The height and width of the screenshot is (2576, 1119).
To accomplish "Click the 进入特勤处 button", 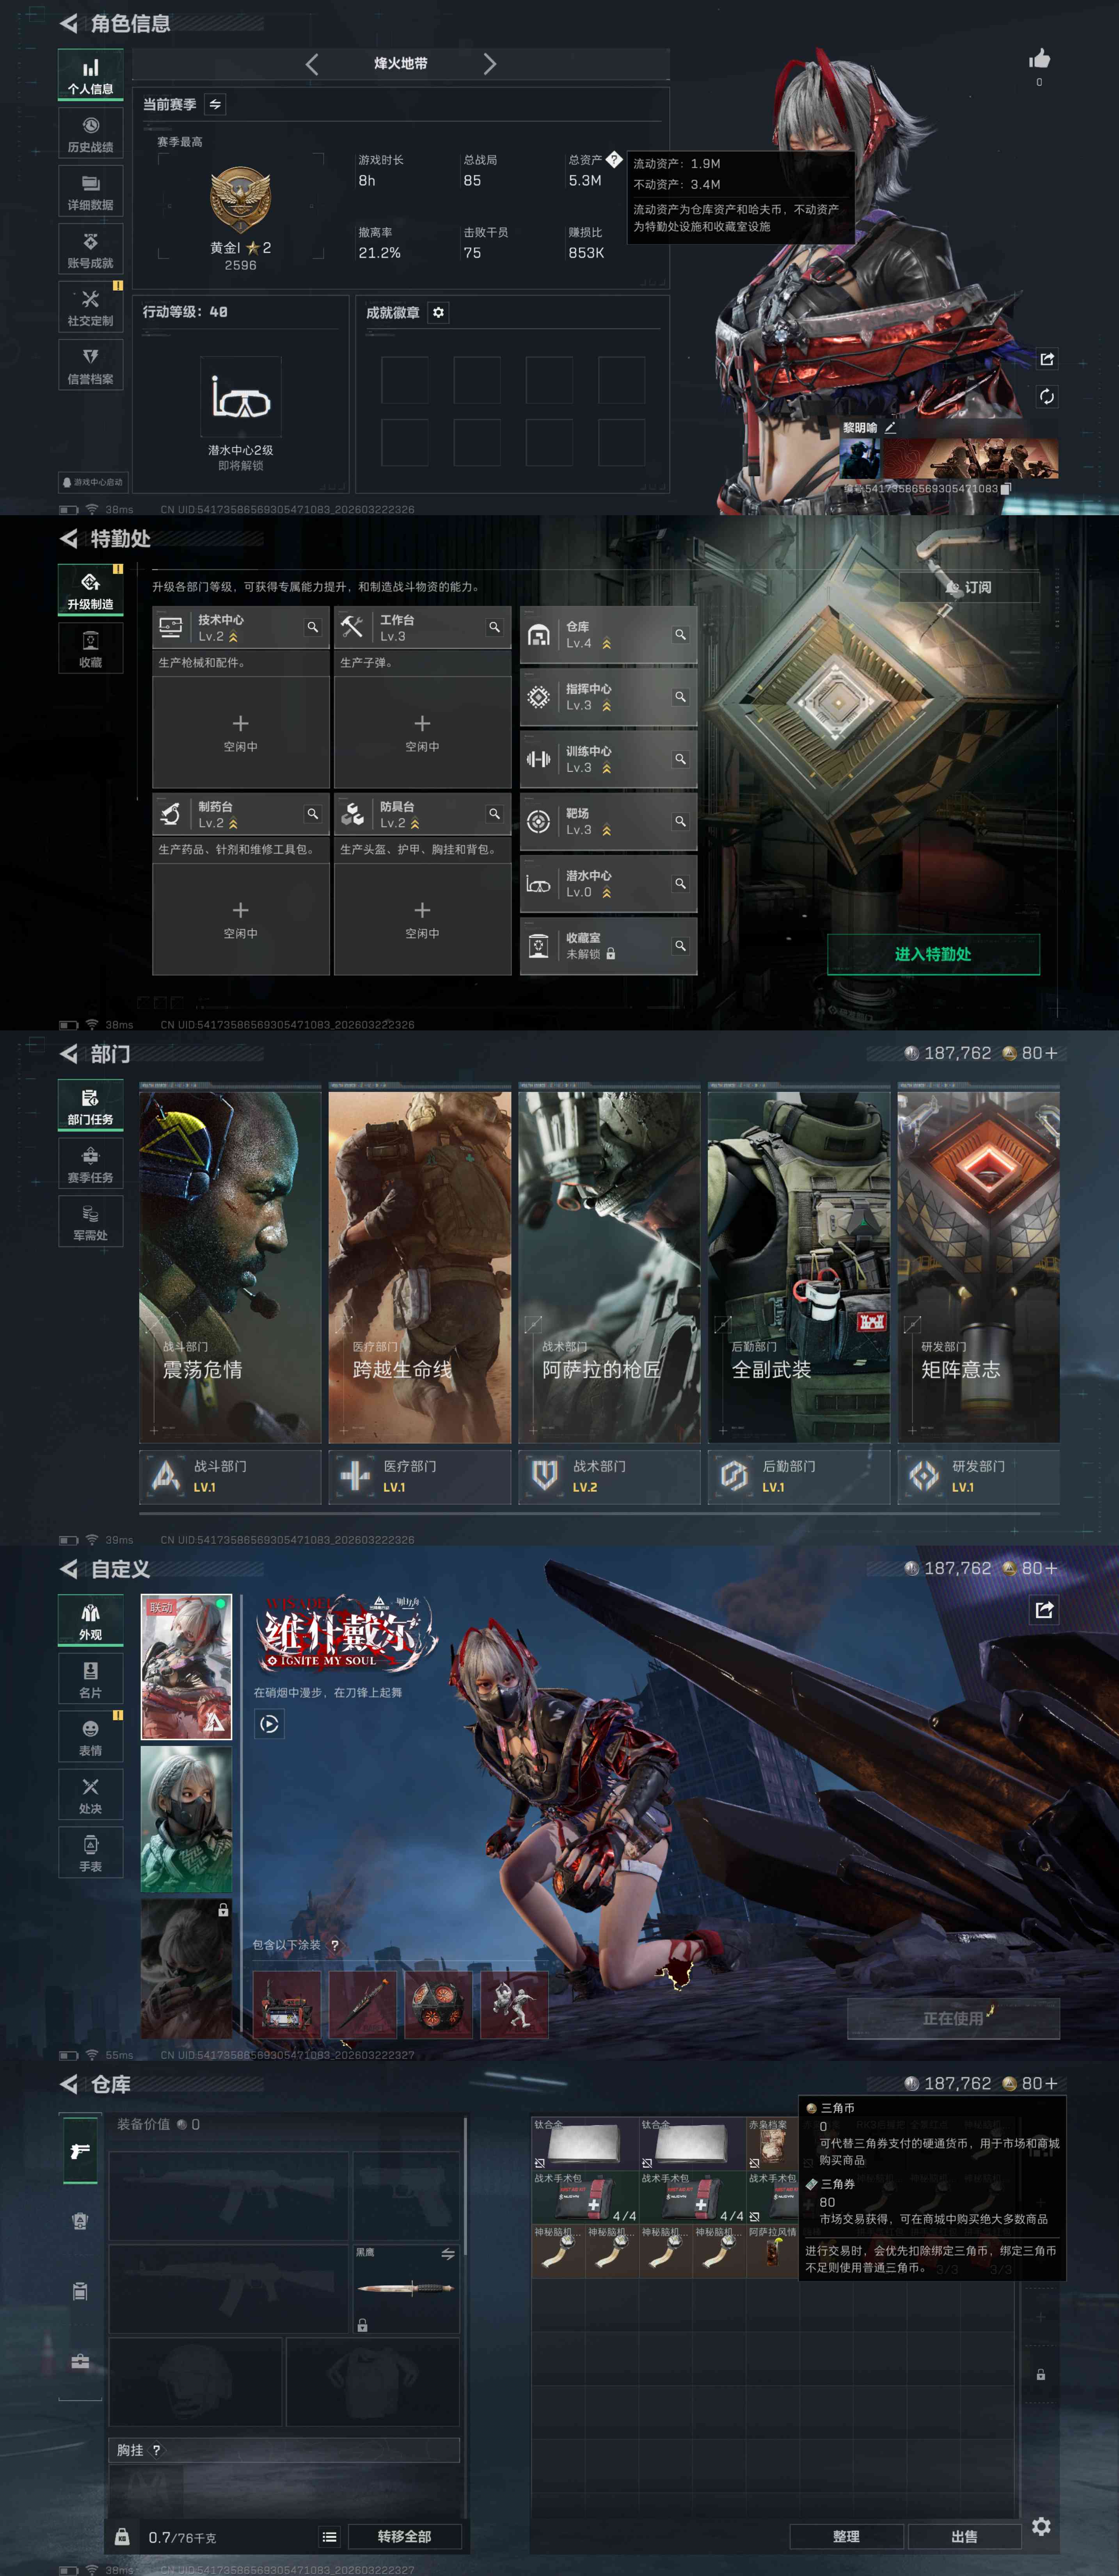I will tap(932, 954).
